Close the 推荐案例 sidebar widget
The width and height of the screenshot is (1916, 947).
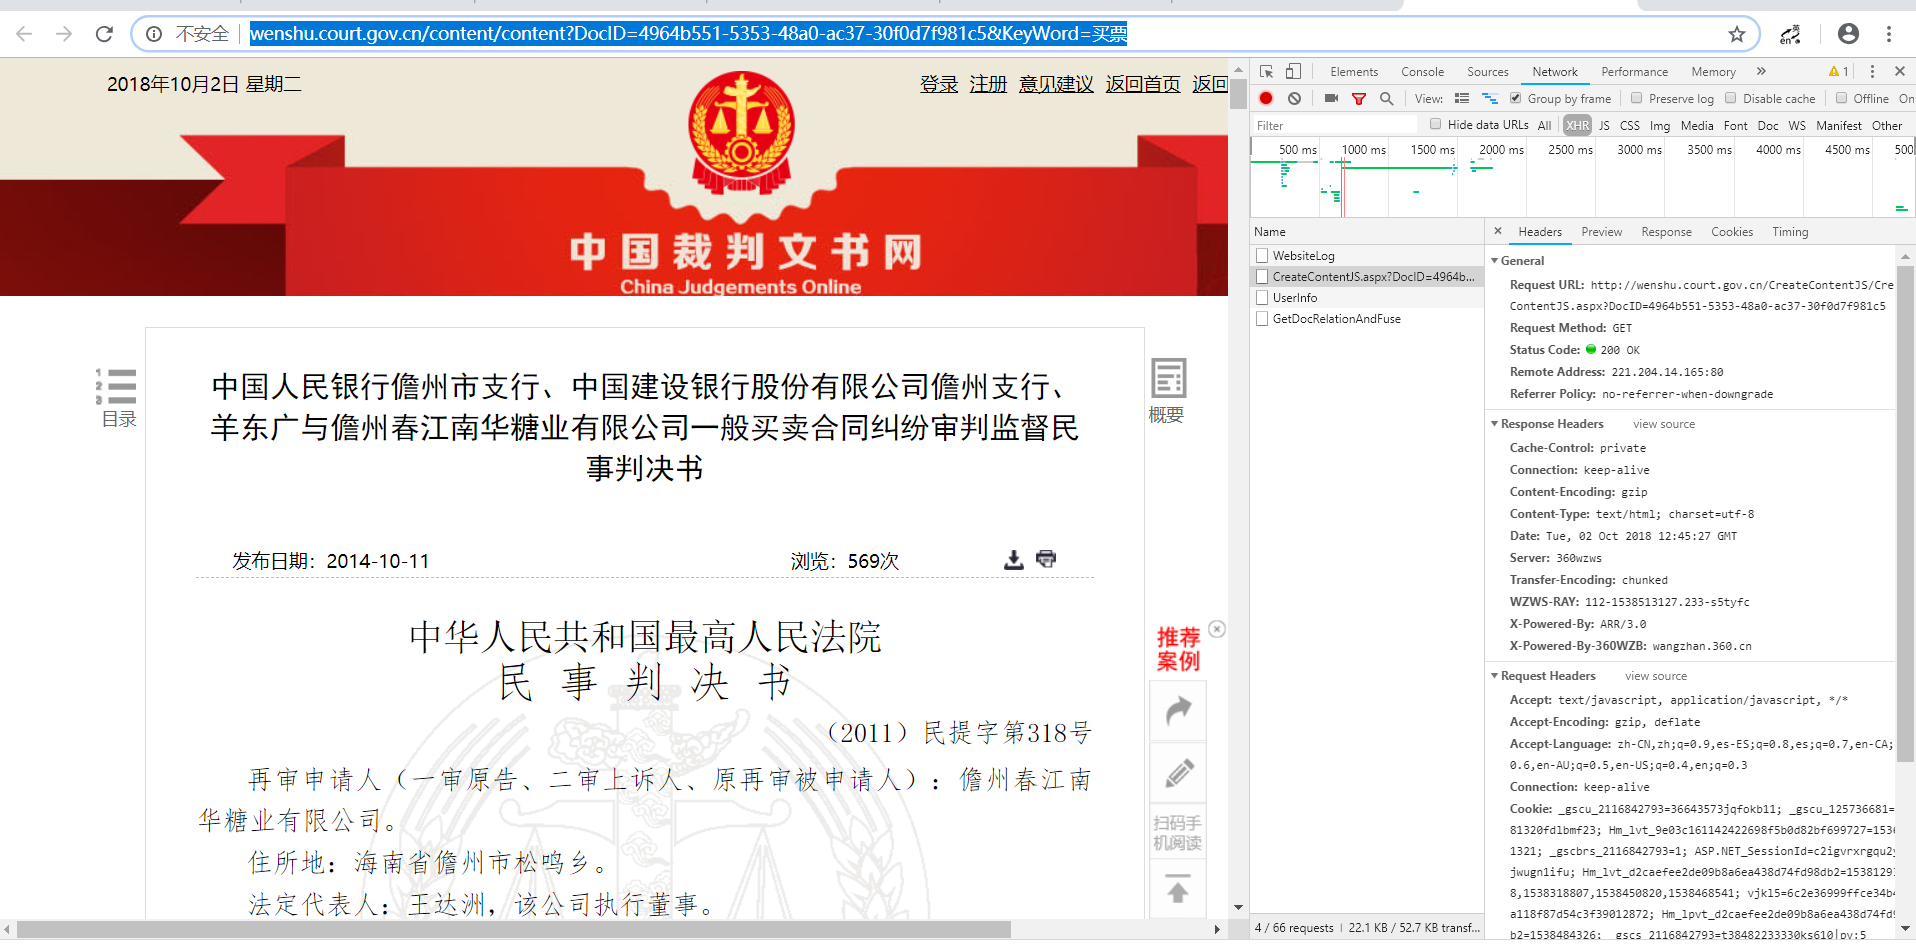tap(1217, 629)
